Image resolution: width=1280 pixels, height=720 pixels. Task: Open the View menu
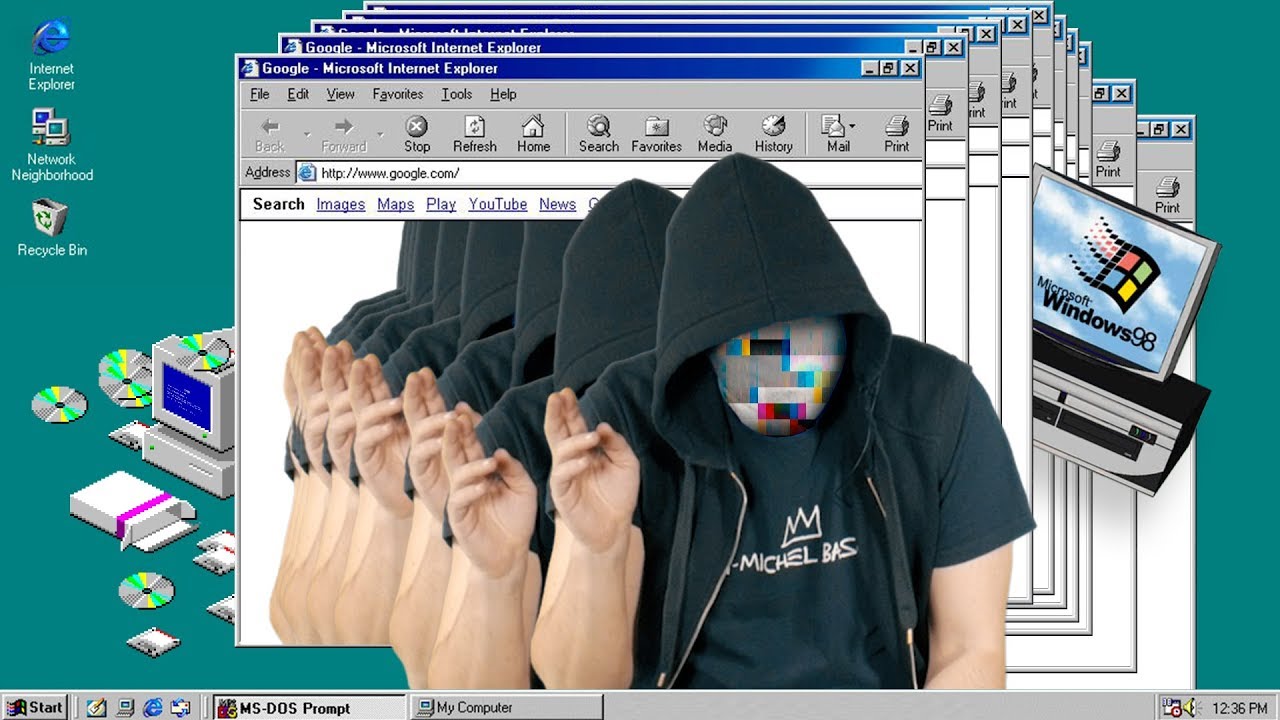[x=340, y=94]
